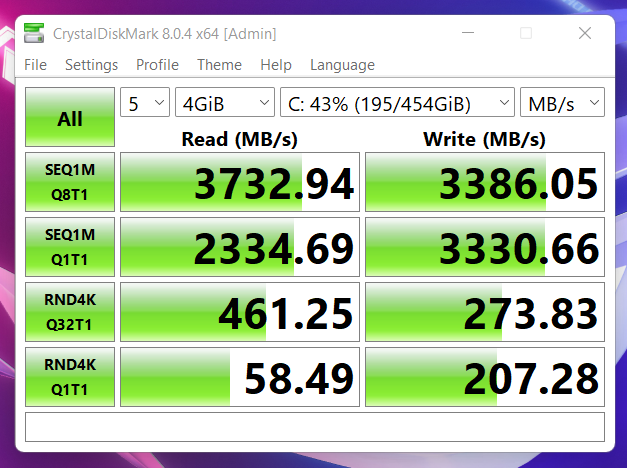Image resolution: width=627 pixels, height=468 pixels.
Task: Click the empty comment field at bottom
Action: 314,427
